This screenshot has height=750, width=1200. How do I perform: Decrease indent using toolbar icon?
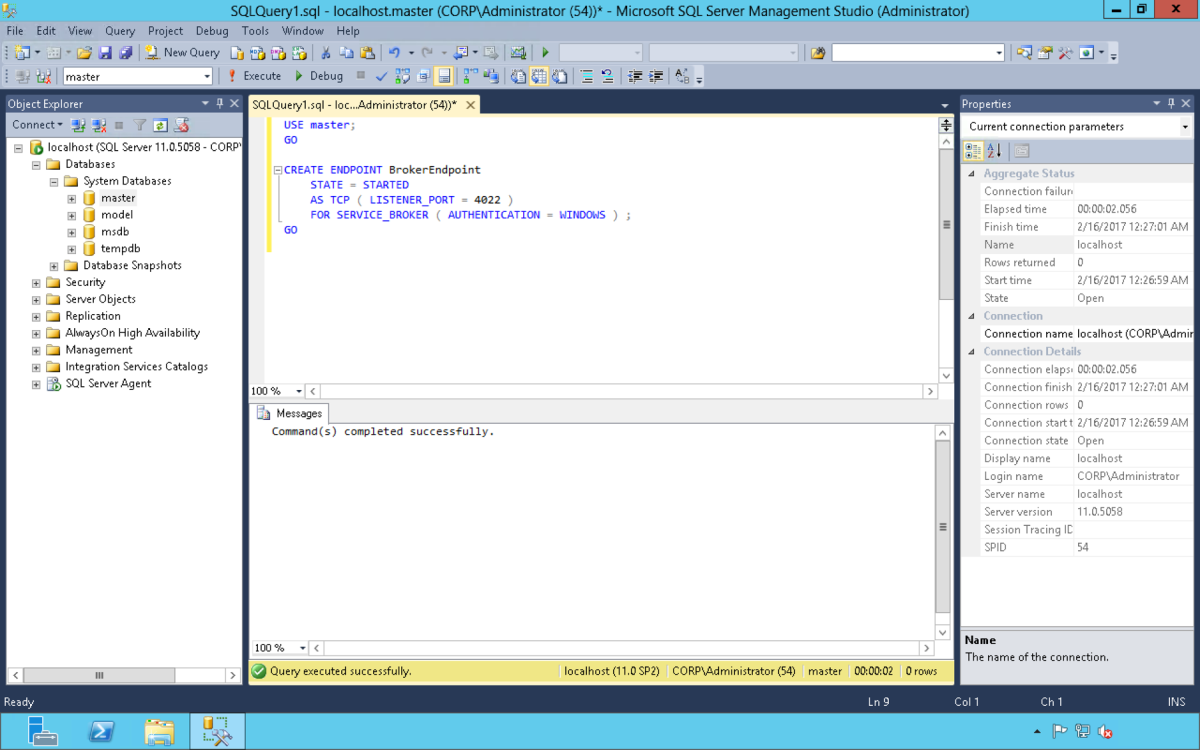635,76
